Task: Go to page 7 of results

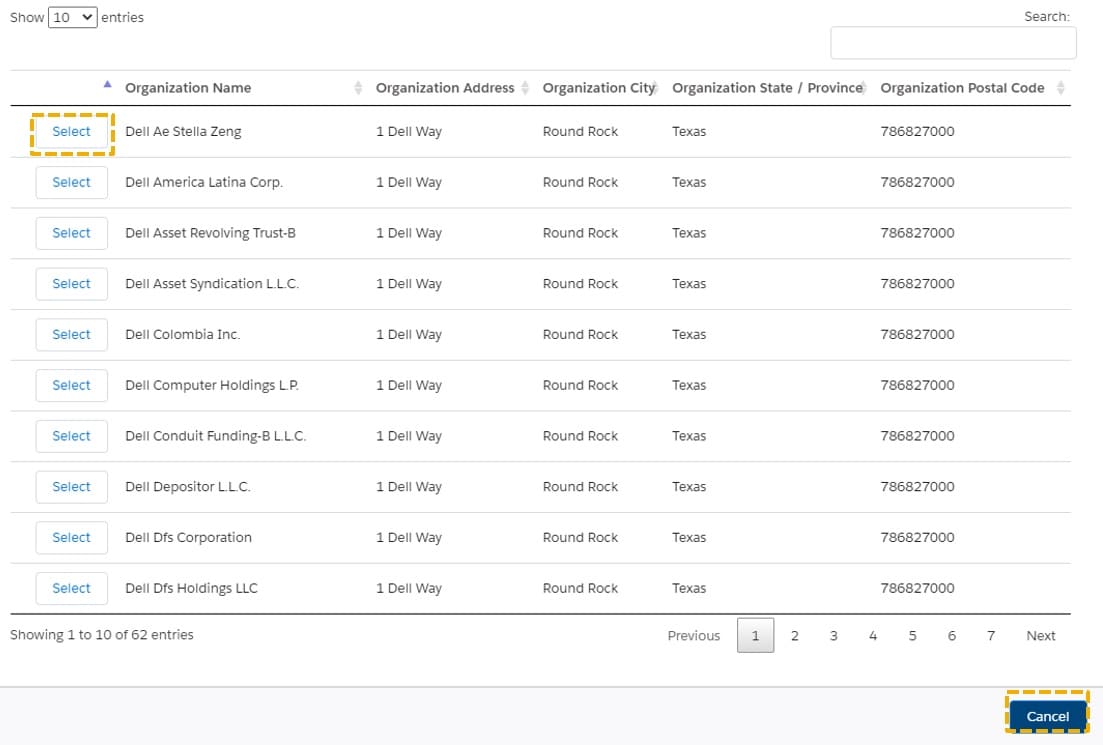Action: [x=991, y=635]
